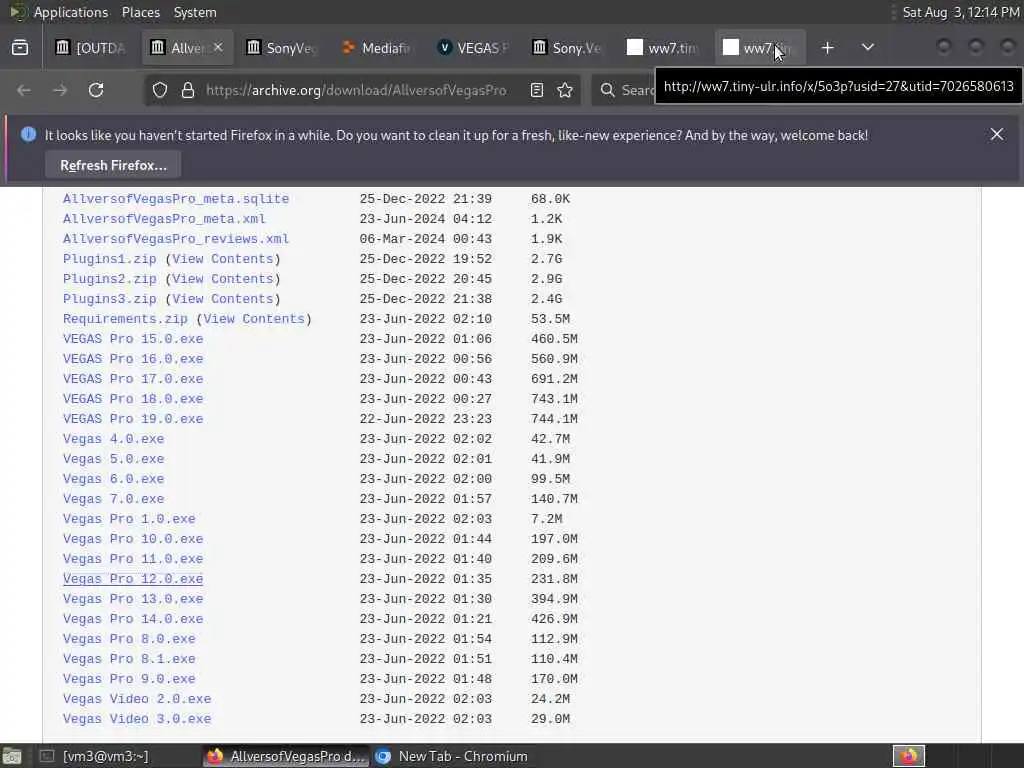
Task: Go forward using the forward arrow
Action: (x=60, y=90)
